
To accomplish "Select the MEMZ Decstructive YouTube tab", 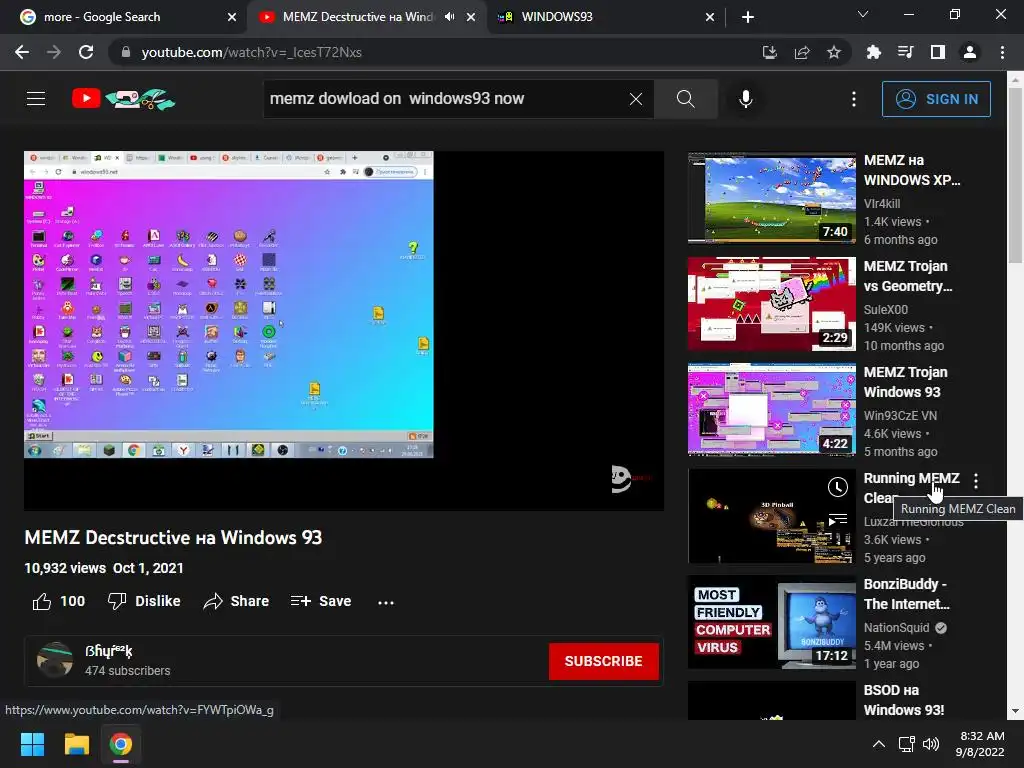I will point(356,17).
